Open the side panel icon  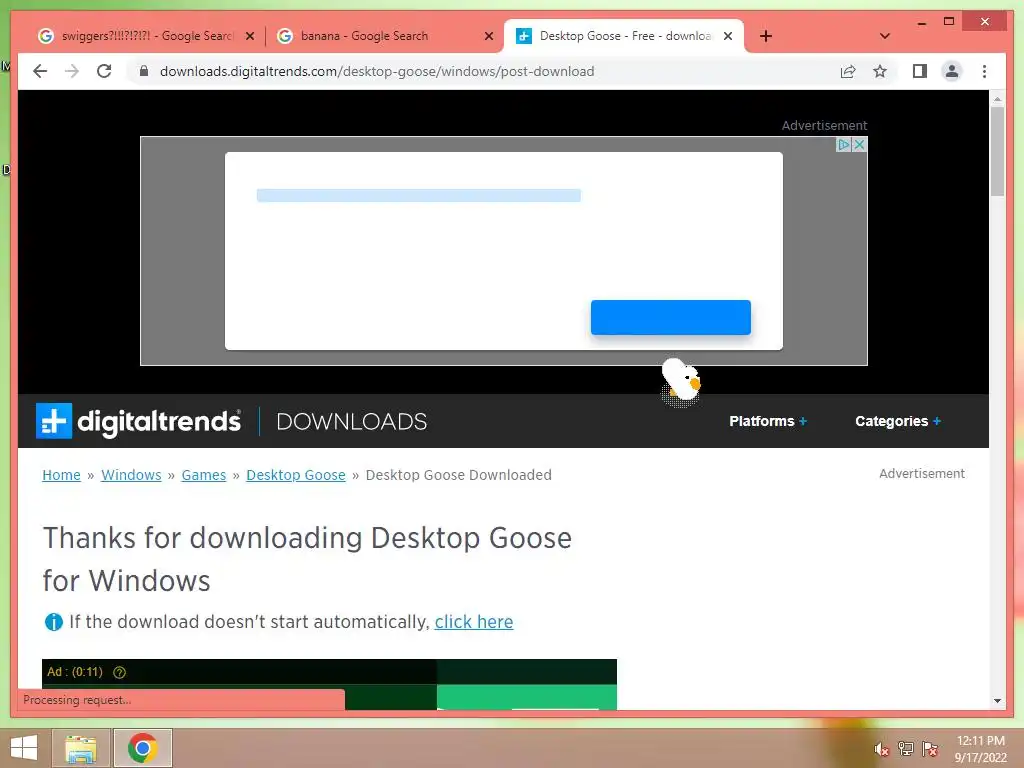point(920,71)
